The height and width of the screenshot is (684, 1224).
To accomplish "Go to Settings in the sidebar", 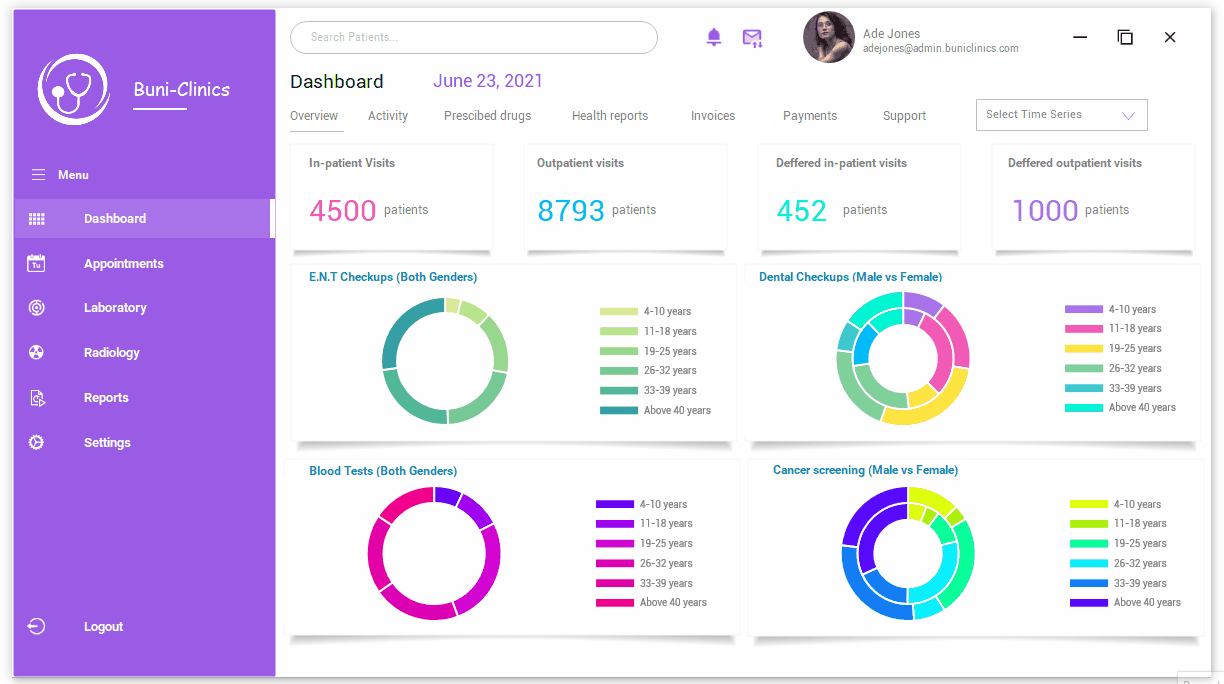I will point(107,443).
